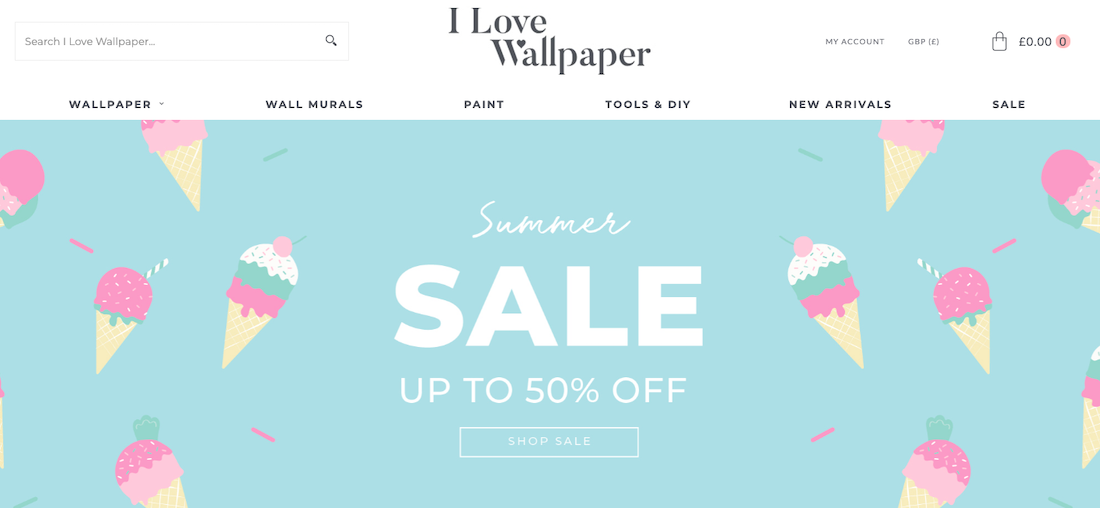Image resolution: width=1100 pixels, height=508 pixels.
Task: Open the Sale menu item
Action: 1009,105
